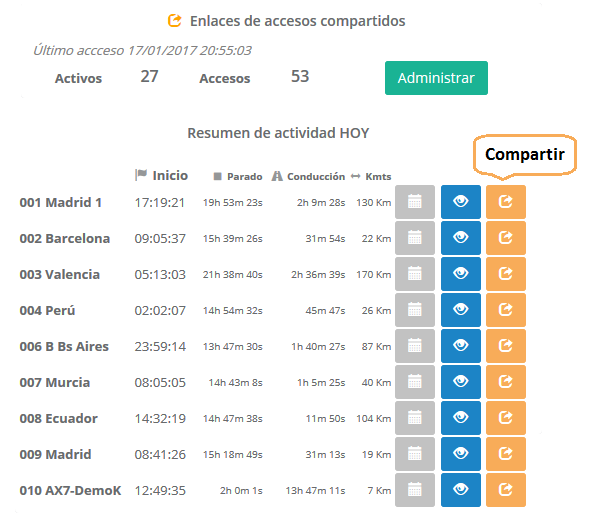Click the Administrar button

(x=436, y=78)
